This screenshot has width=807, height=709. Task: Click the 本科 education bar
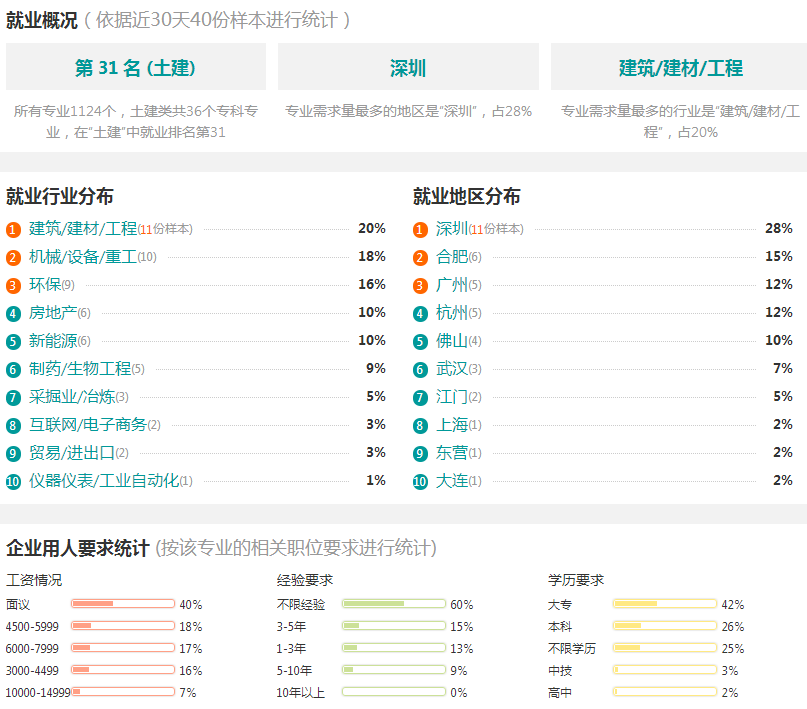tap(665, 626)
